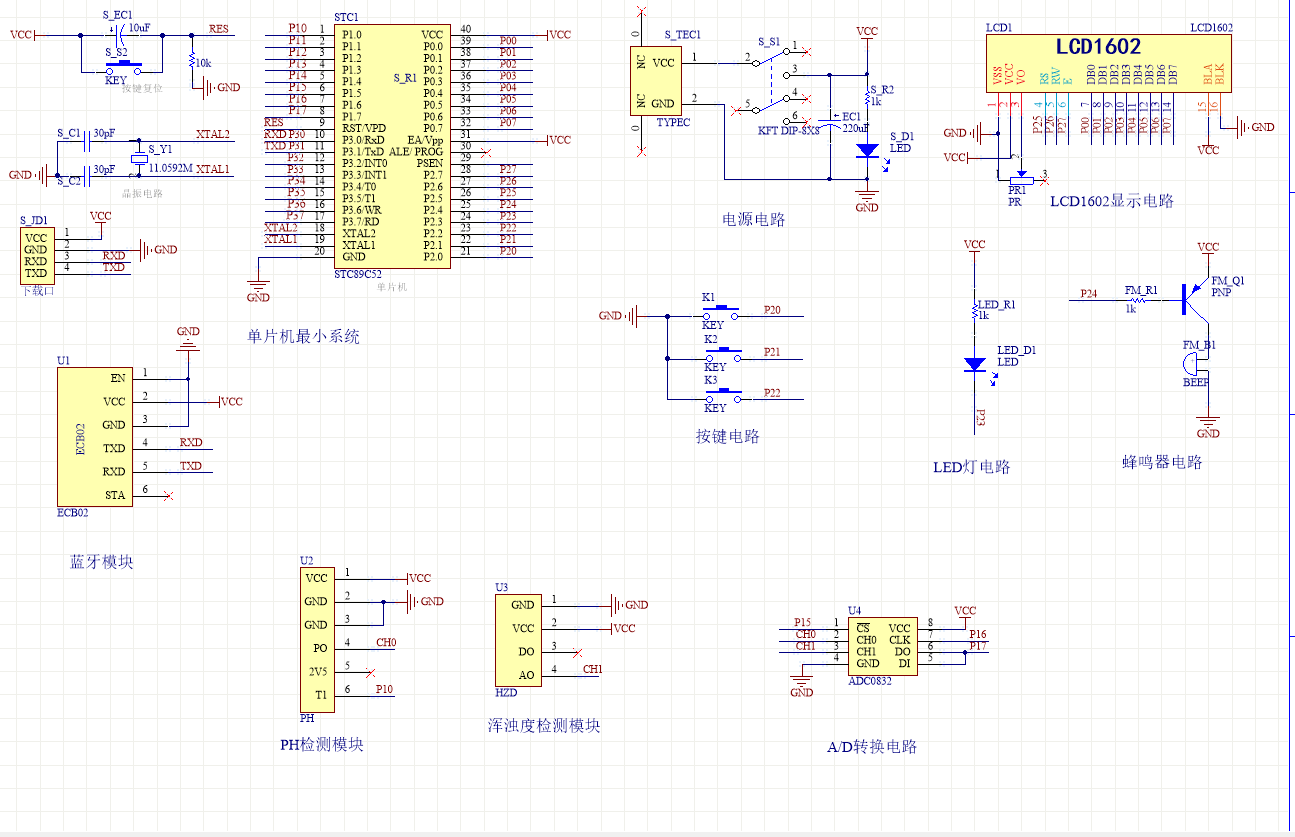Click the 单片机最小系统 text label
The height and width of the screenshot is (837, 1295).
(303, 337)
